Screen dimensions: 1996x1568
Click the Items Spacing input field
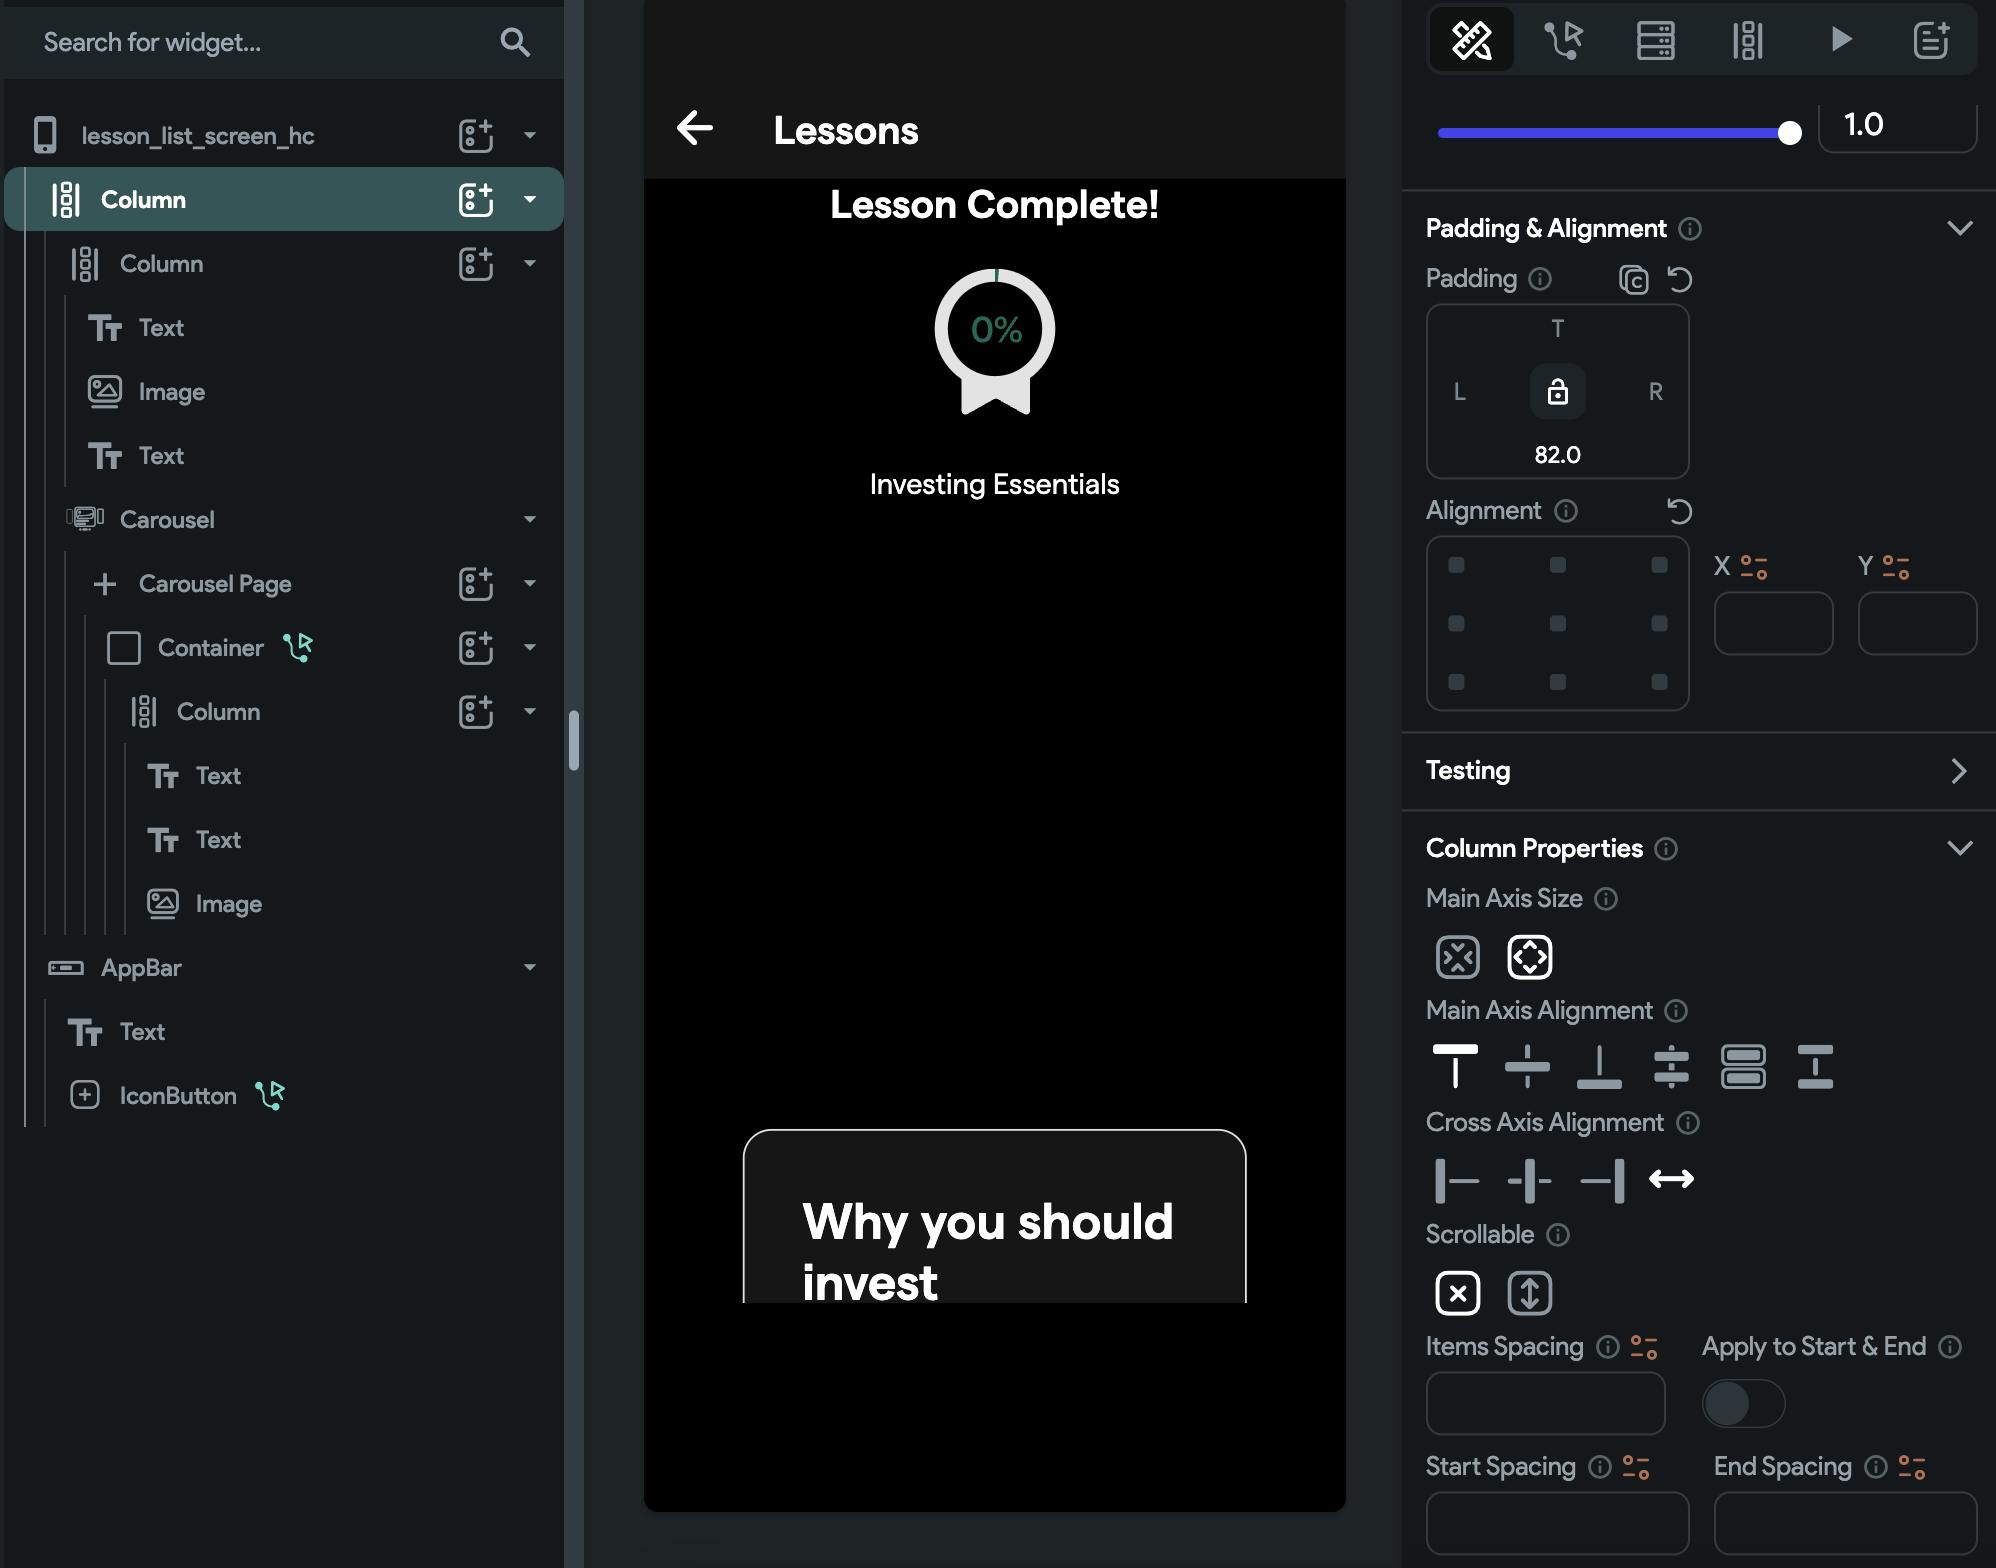point(1545,1403)
